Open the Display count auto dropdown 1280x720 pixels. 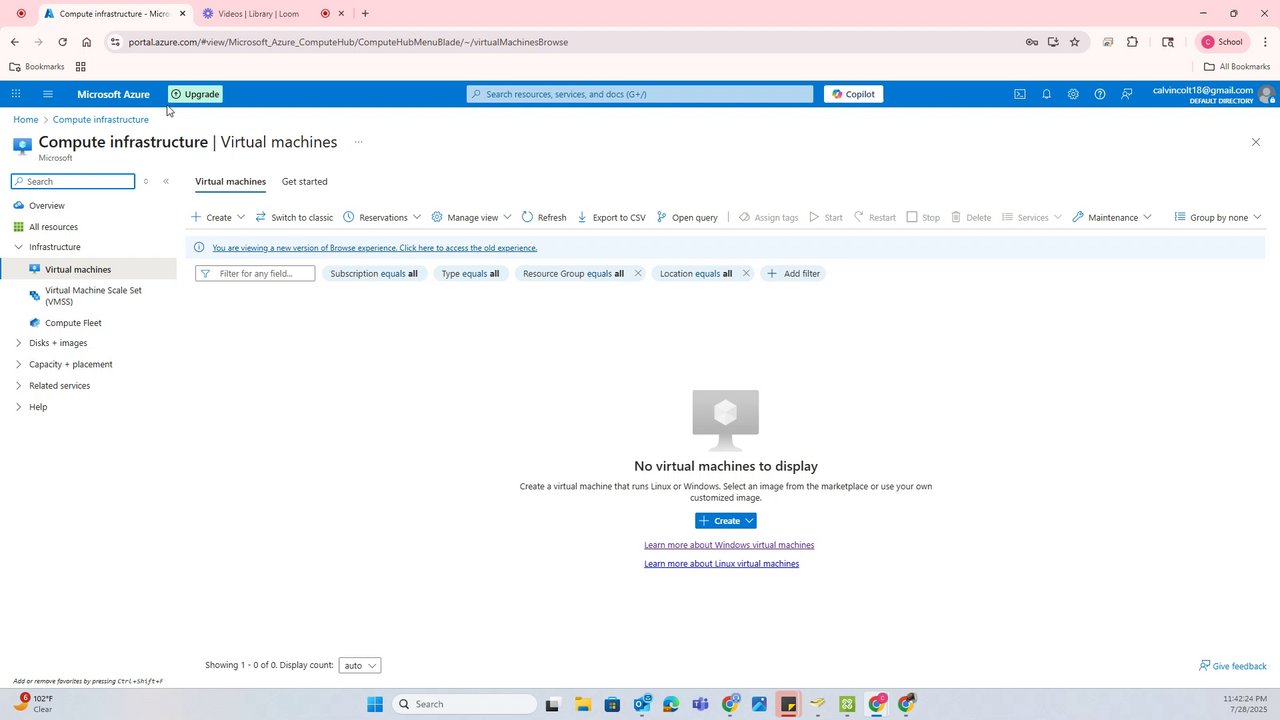pos(360,666)
